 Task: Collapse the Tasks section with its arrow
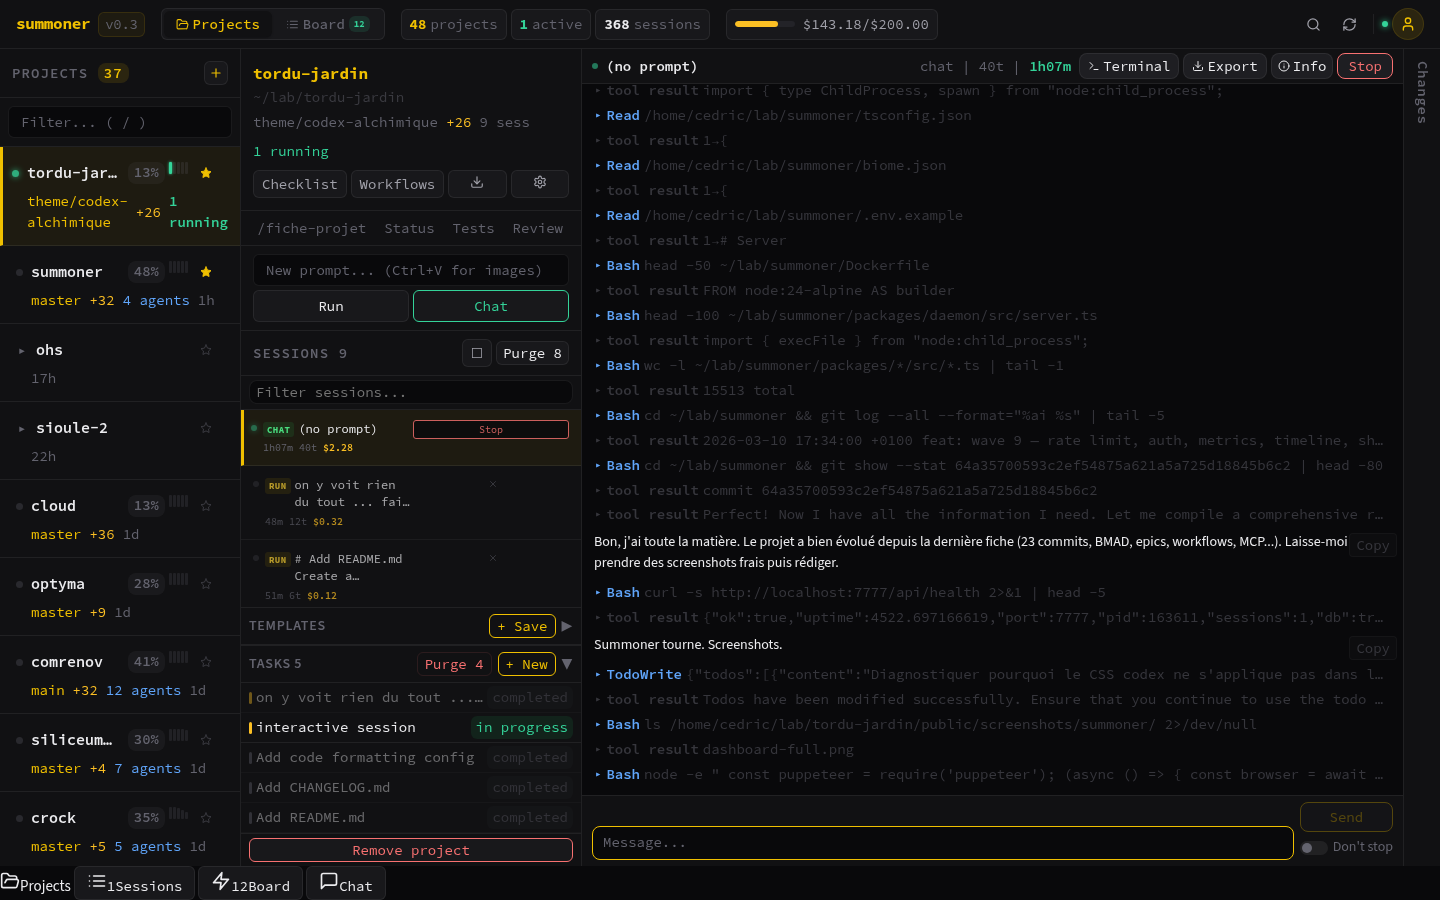click(567, 663)
